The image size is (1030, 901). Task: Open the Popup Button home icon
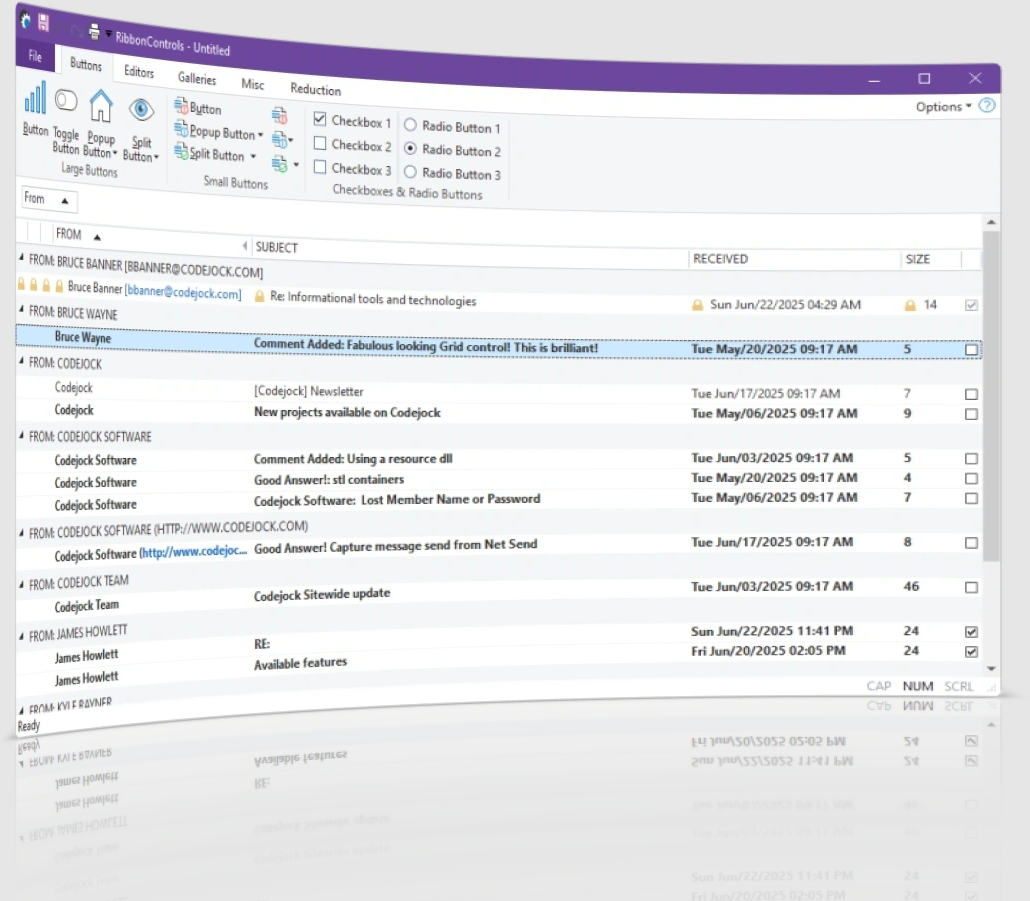point(101,112)
